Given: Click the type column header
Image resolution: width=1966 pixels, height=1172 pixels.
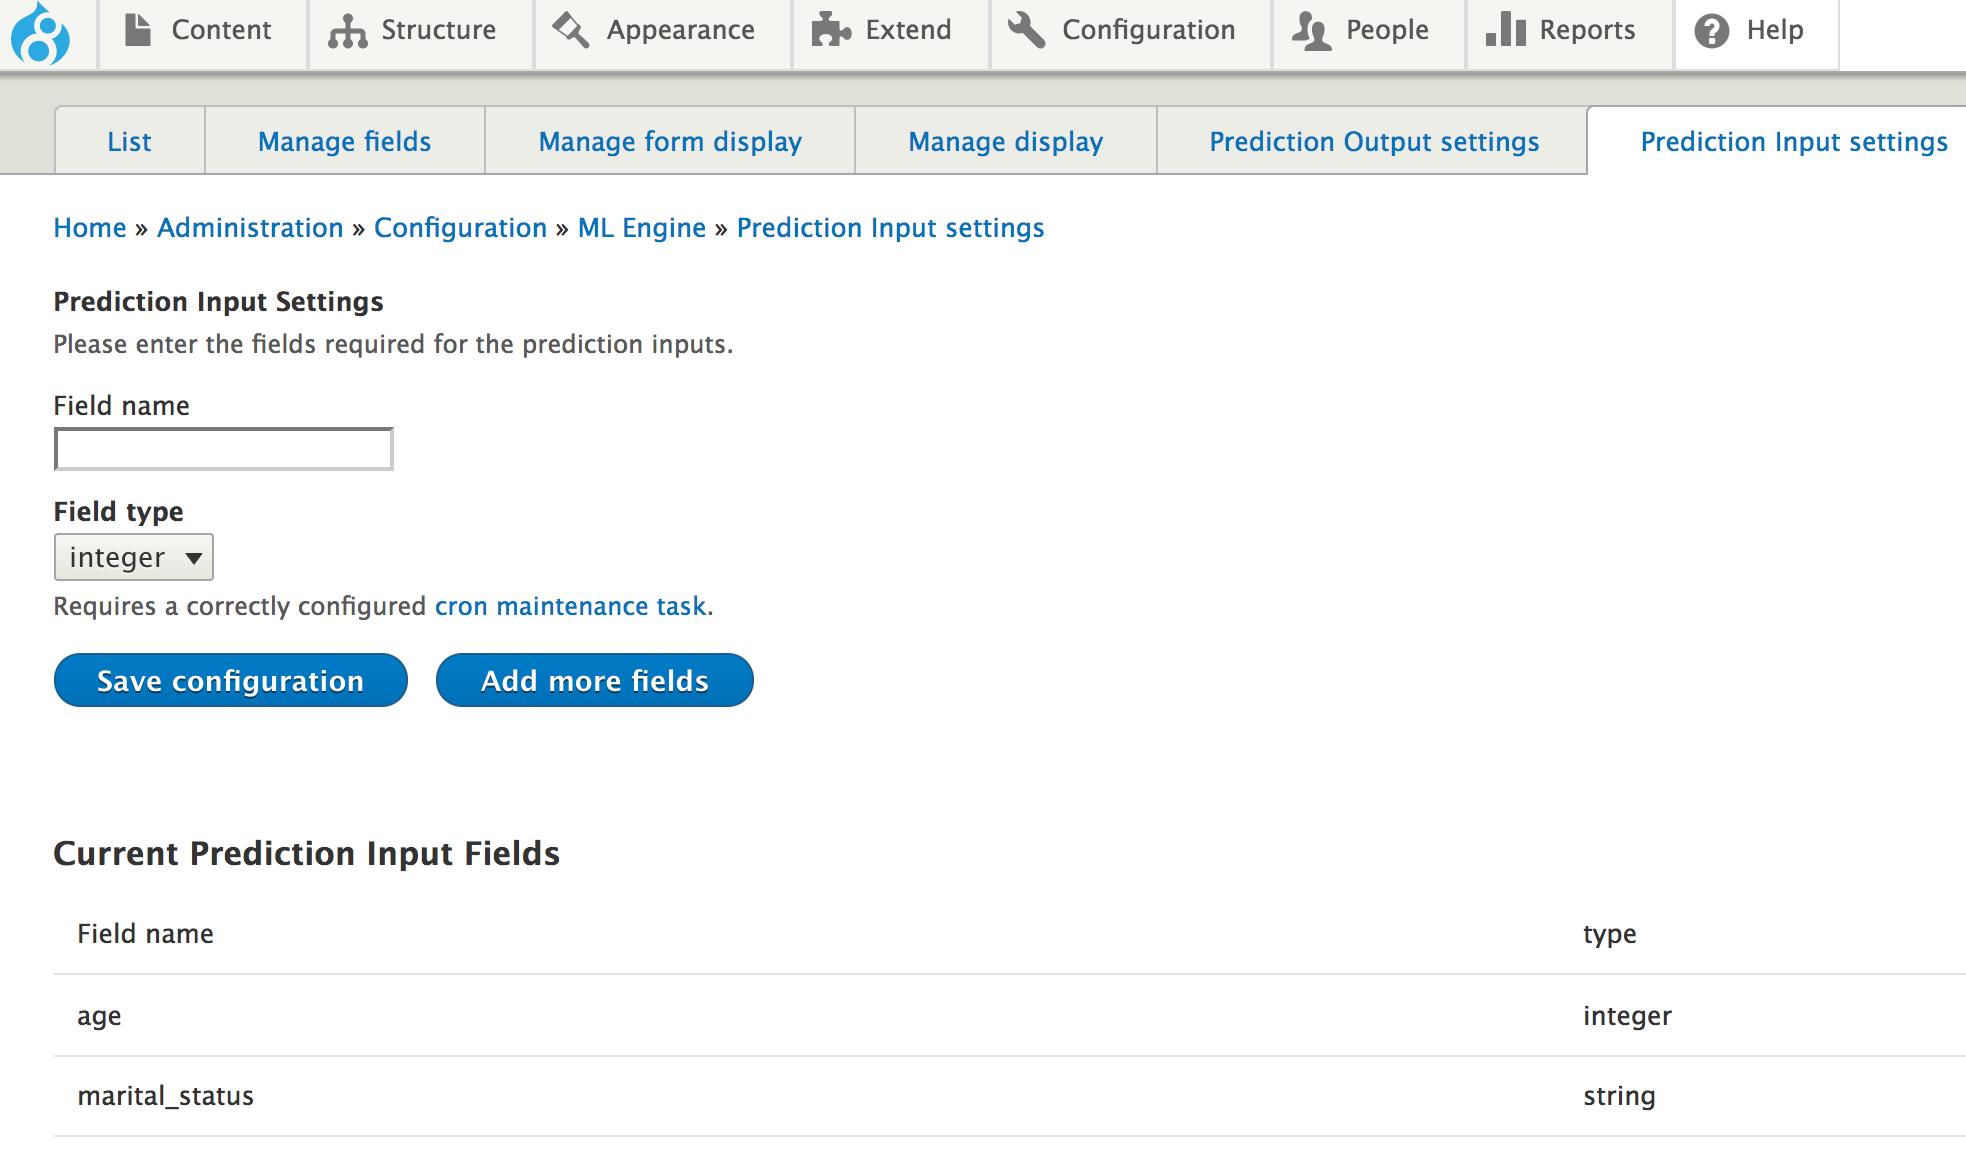Looking at the screenshot, I should (x=1610, y=934).
